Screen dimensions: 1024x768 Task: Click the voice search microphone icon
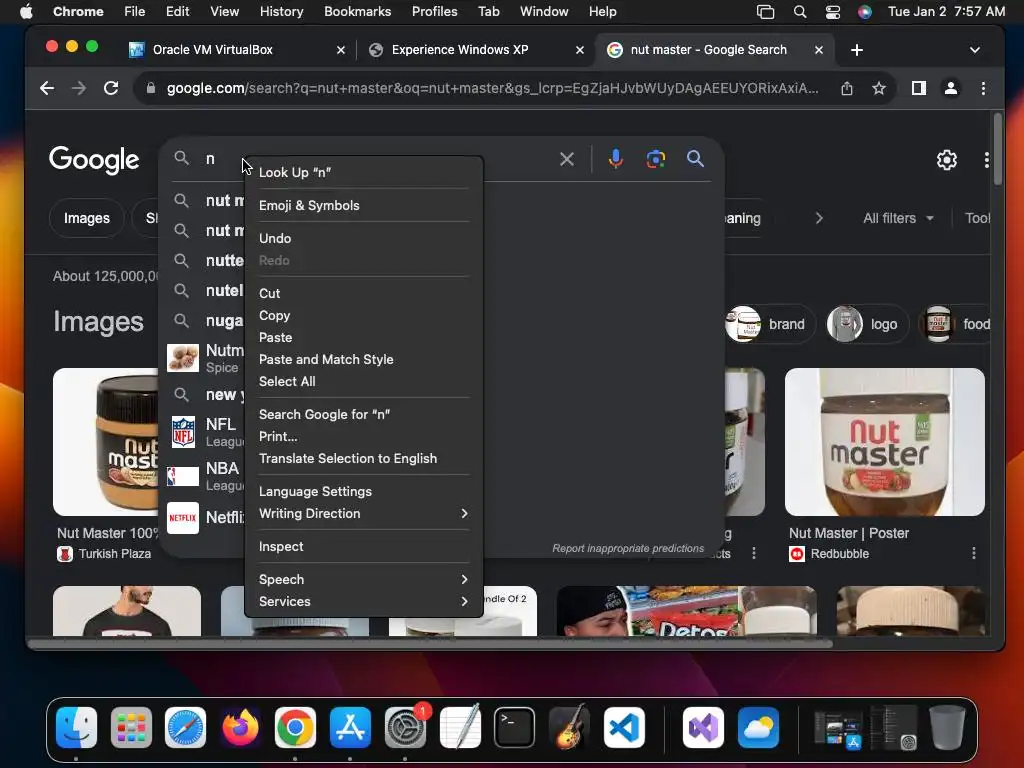point(615,159)
